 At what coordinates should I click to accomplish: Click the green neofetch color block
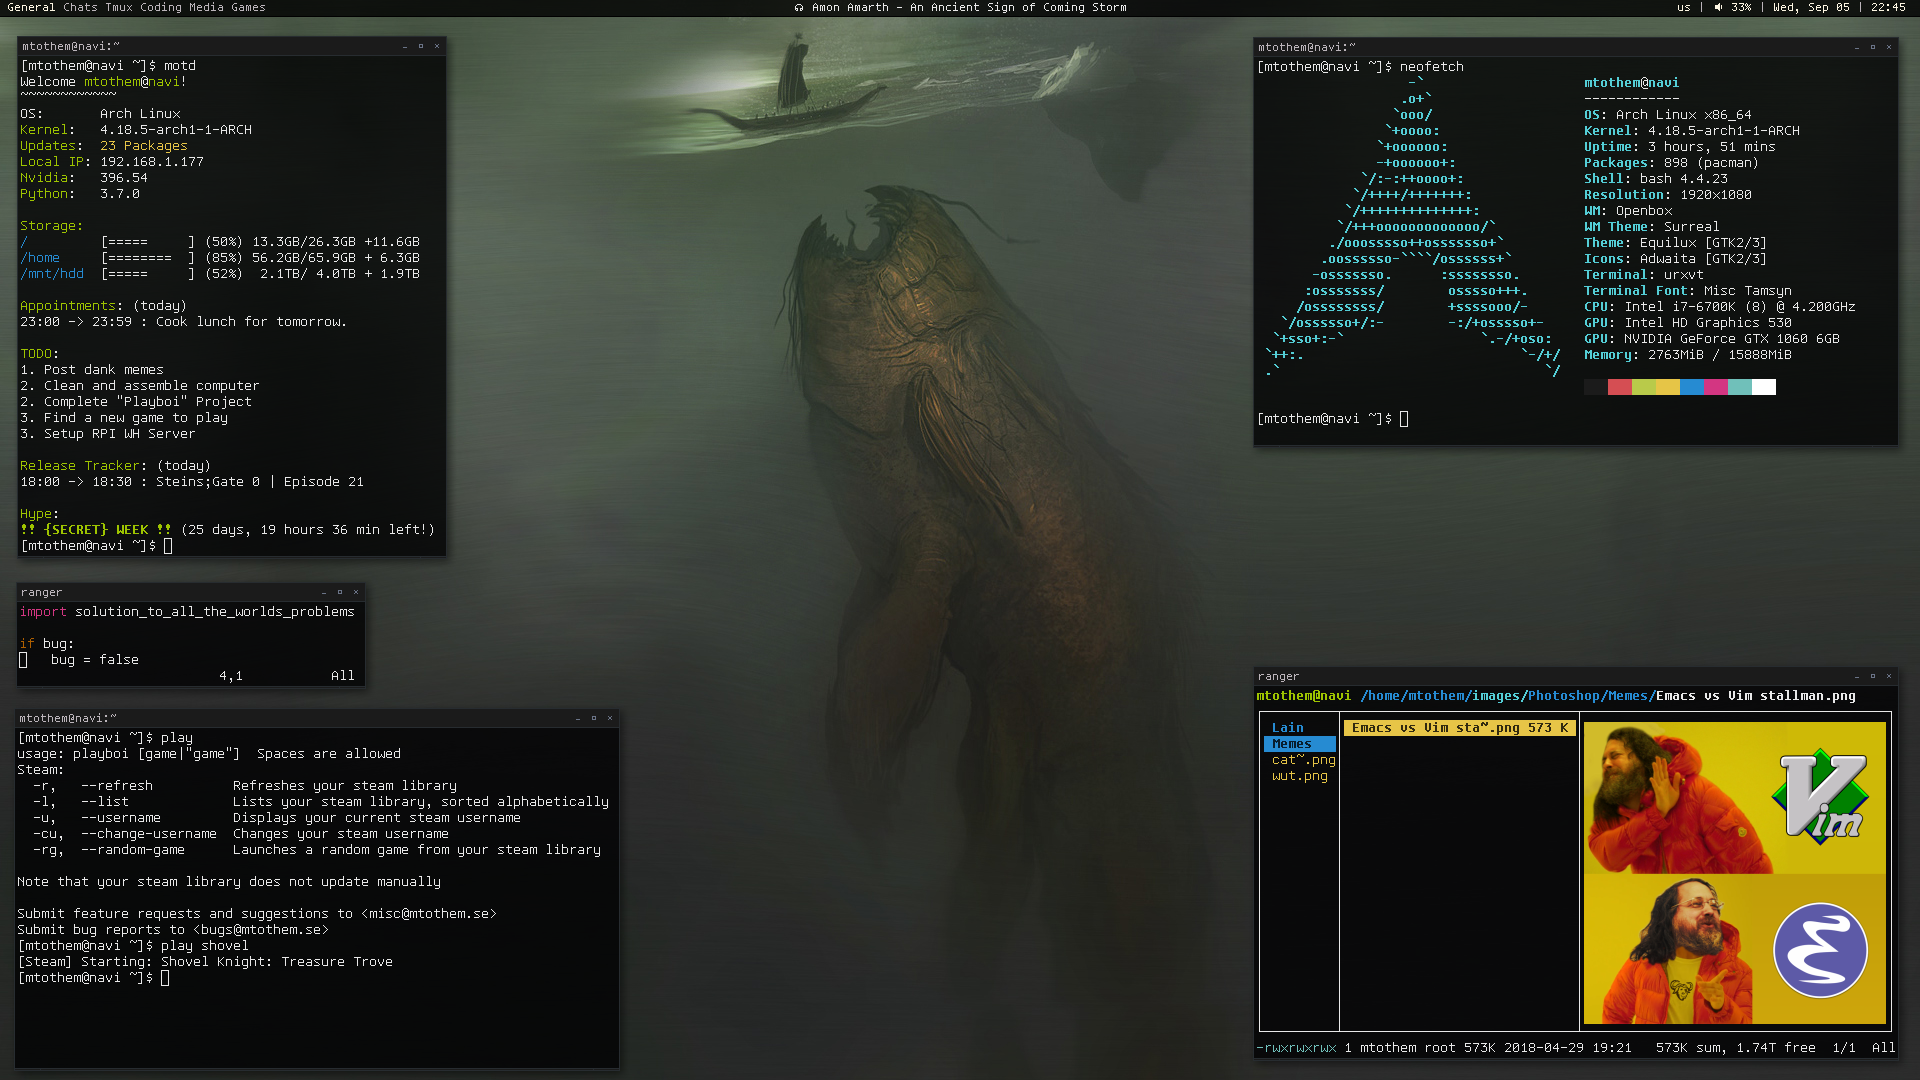(x=1644, y=387)
